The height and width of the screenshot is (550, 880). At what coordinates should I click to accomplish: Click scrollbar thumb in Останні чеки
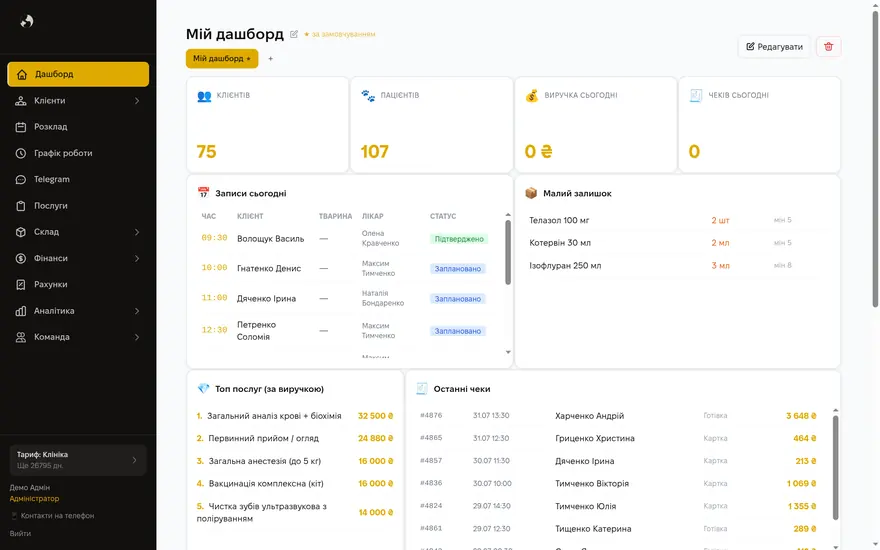click(x=835, y=468)
